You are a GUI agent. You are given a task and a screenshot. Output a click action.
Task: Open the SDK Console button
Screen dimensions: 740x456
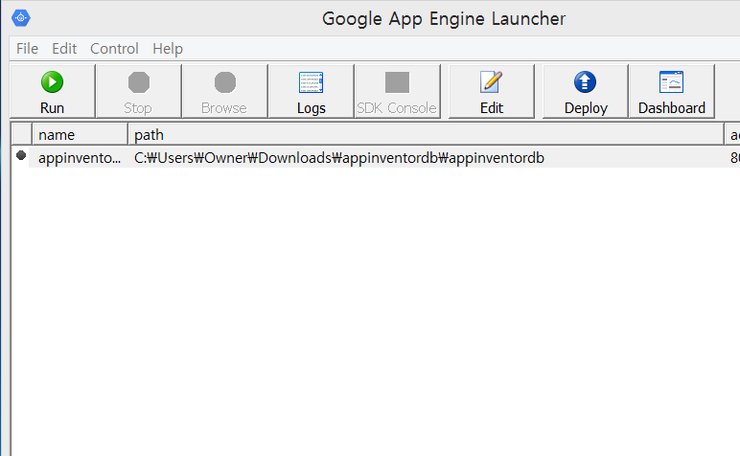397,92
